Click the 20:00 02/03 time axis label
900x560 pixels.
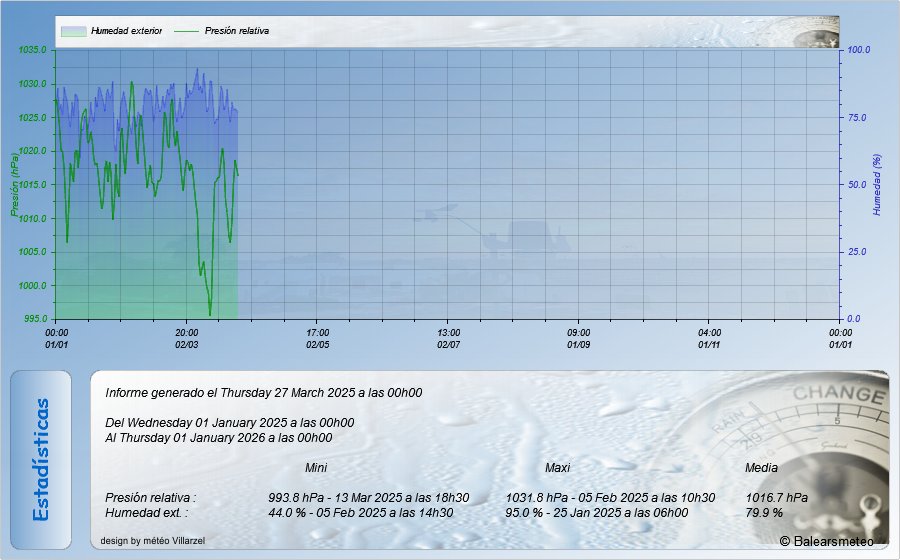(187, 339)
